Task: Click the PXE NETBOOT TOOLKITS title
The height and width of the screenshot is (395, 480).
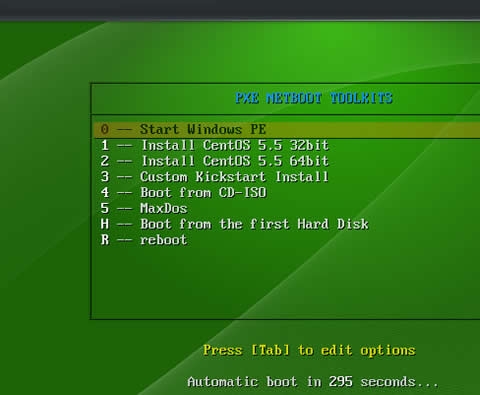Action: tap(314, 98)
